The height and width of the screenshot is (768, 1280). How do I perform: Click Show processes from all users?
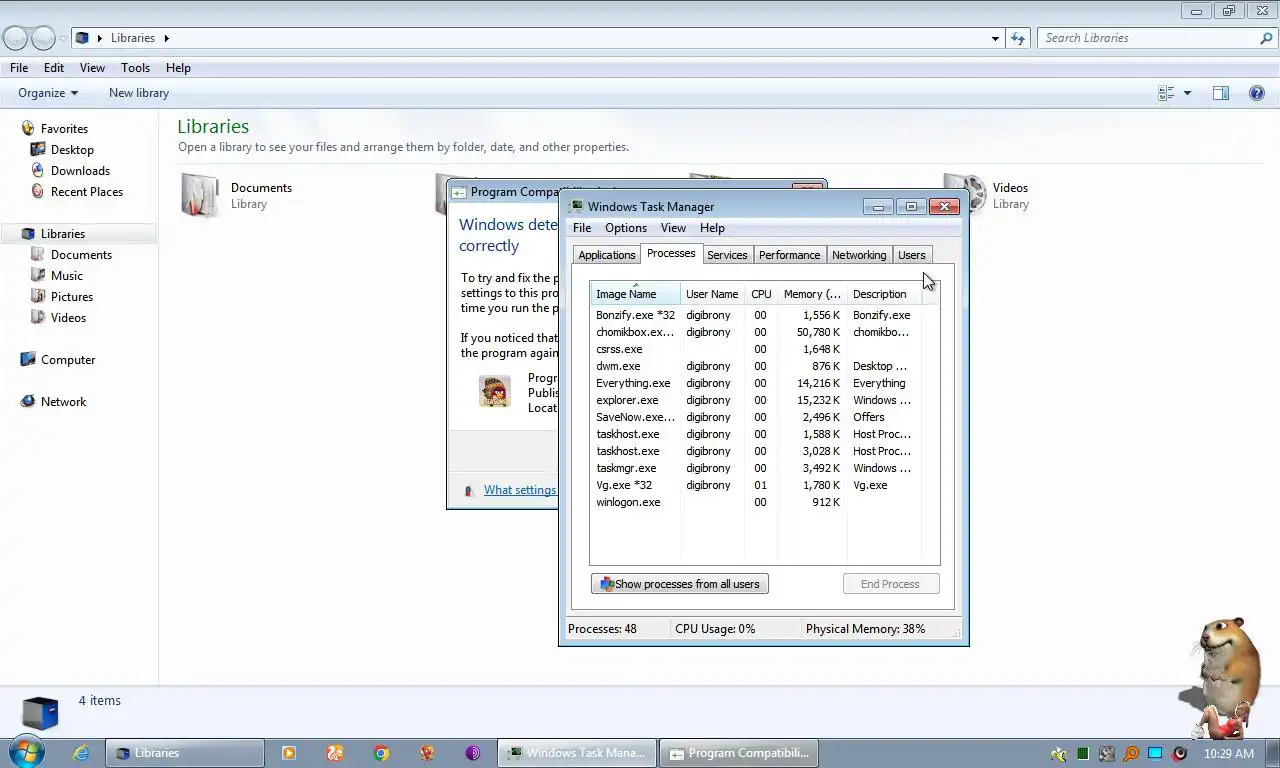coord(680,584)
